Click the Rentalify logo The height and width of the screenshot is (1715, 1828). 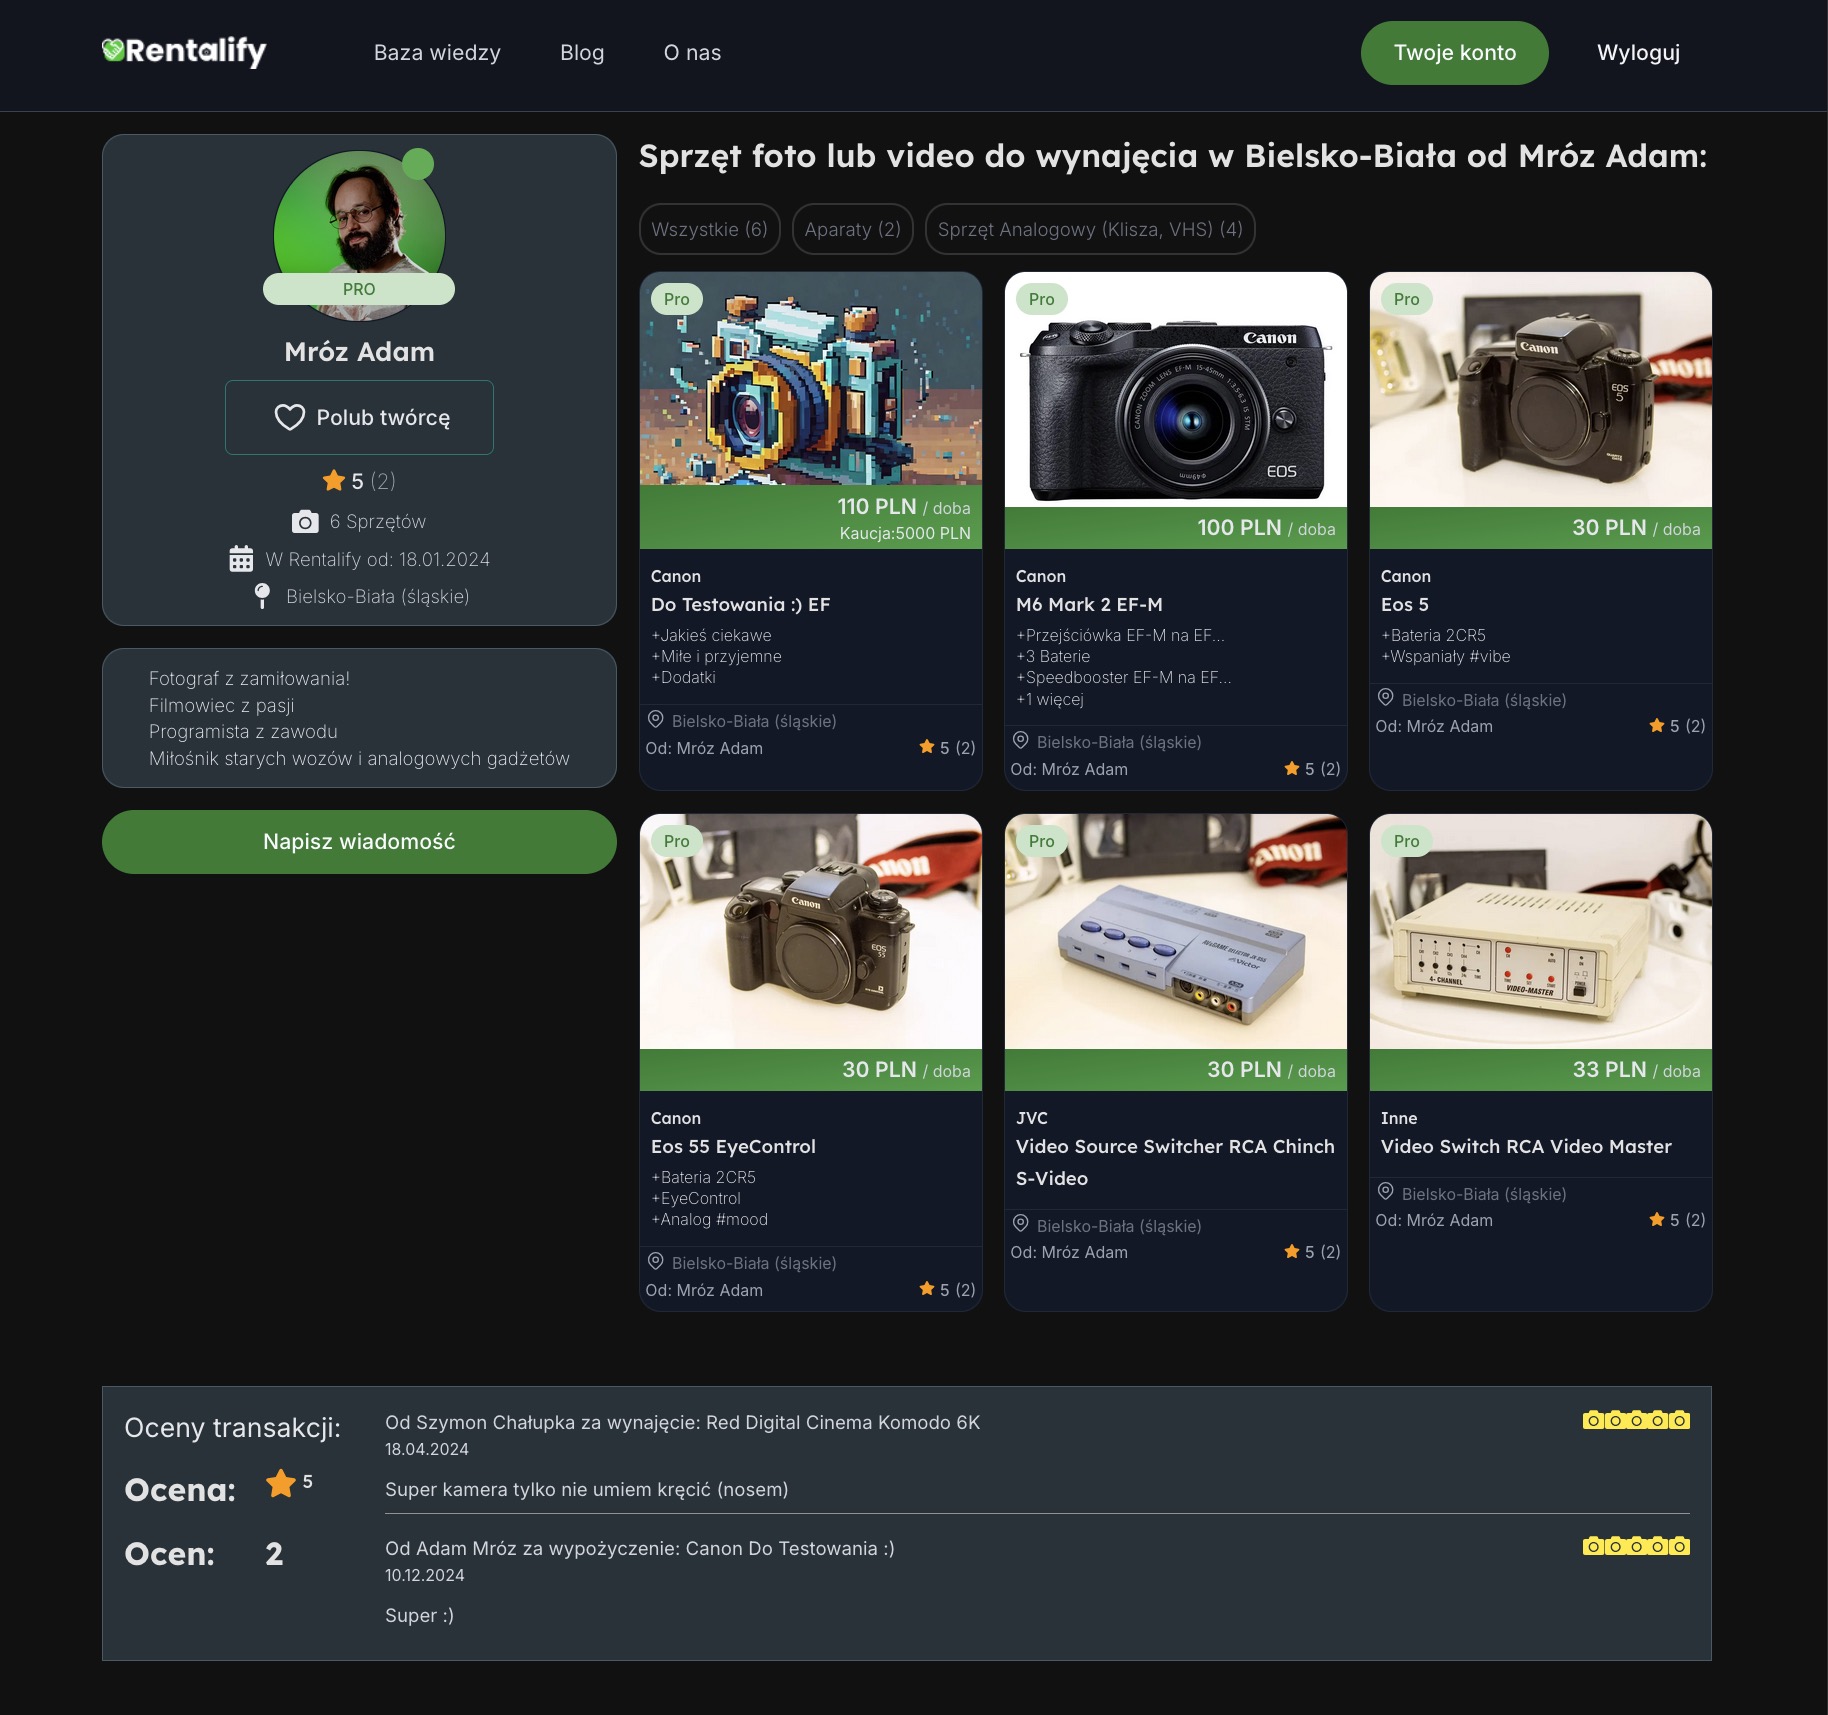tap(184, 51)
